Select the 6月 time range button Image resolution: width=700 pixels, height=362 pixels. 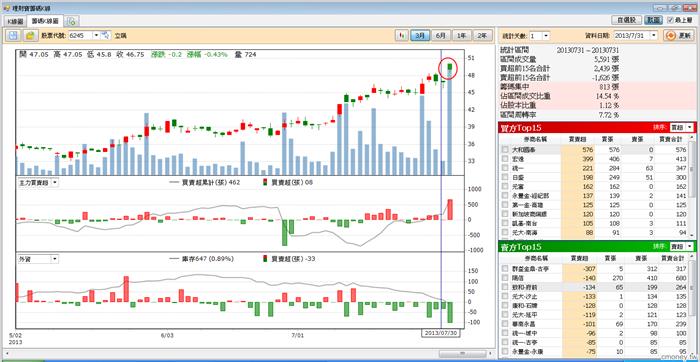pyautogui.click(x=441, y=35)
